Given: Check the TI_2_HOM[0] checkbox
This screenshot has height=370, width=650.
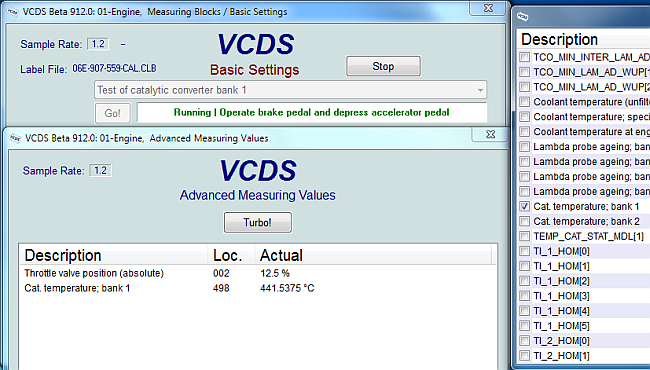Looking at the screenshot, I should click(525, 341).
